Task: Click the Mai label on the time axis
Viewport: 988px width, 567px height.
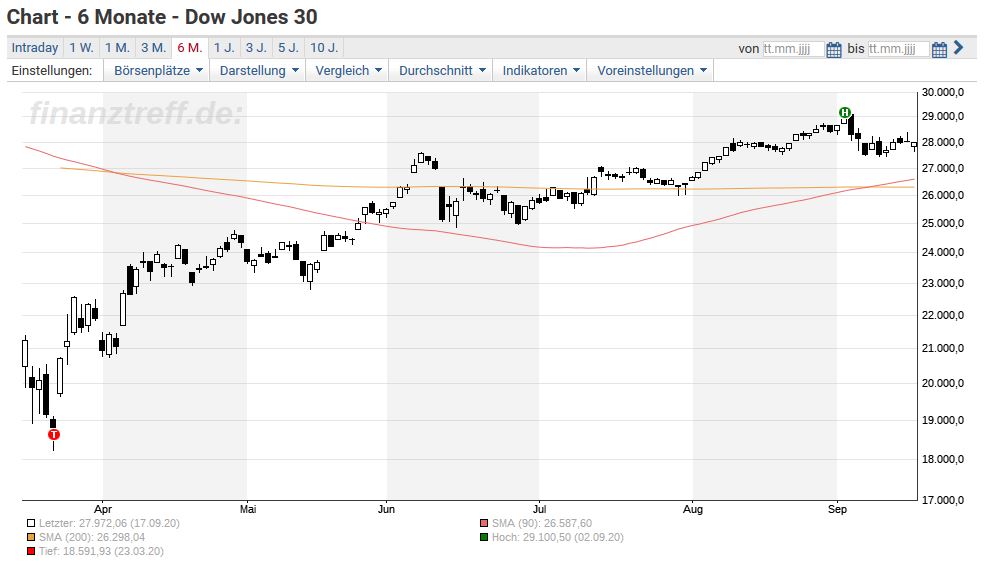Action: [248, 509]
